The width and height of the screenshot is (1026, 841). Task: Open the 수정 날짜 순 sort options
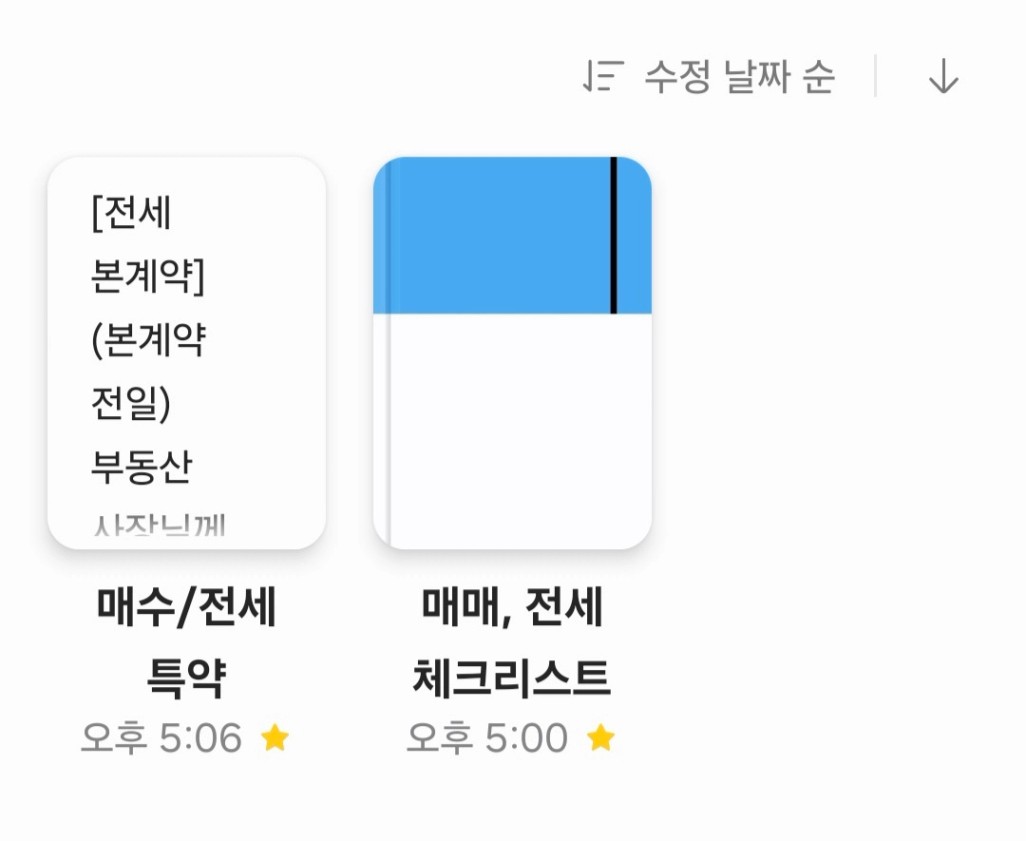pyautogui.click(x=739, y=77)
